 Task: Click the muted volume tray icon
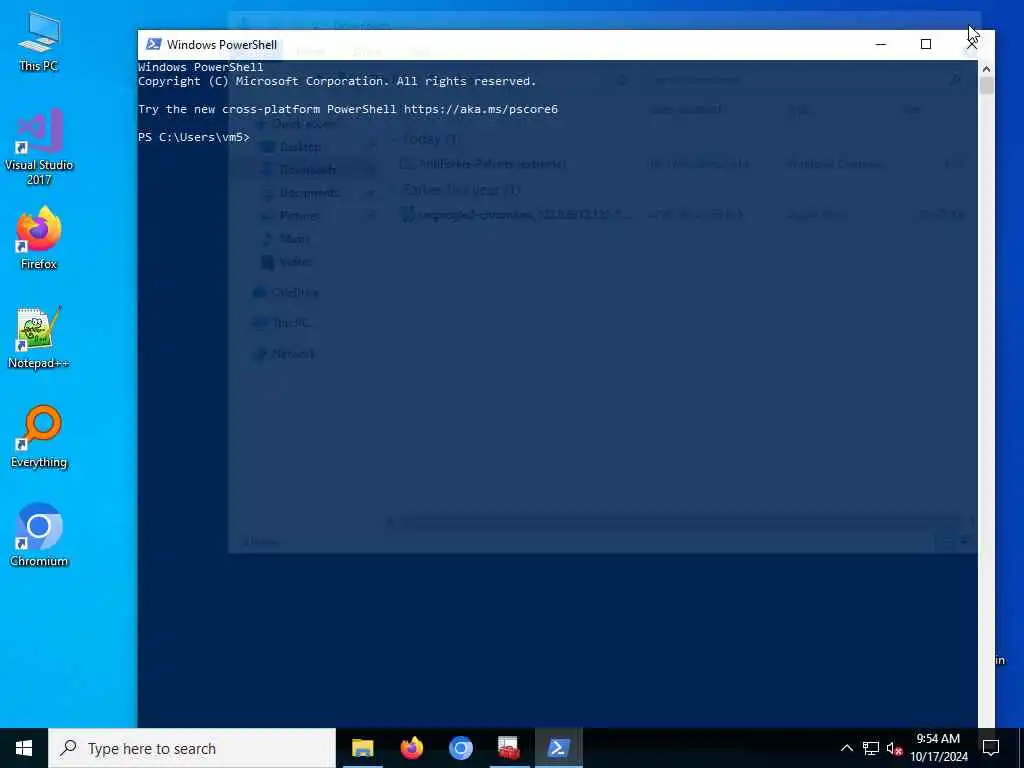click(894, 748)
